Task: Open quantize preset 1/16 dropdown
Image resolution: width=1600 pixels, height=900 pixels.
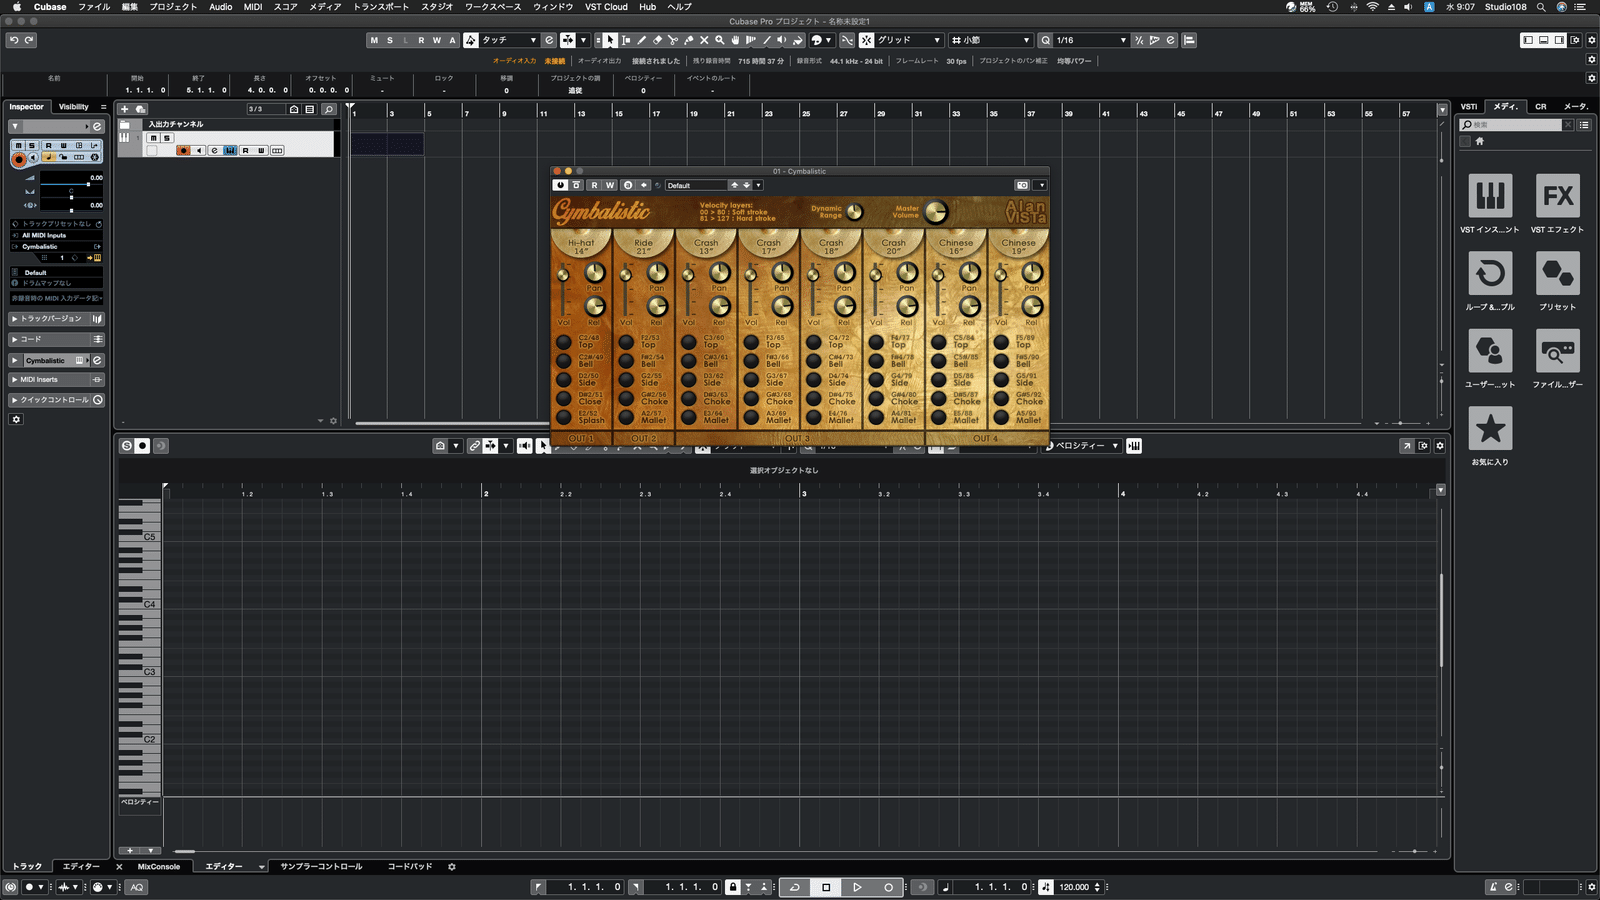Action: click(1090, 40)
